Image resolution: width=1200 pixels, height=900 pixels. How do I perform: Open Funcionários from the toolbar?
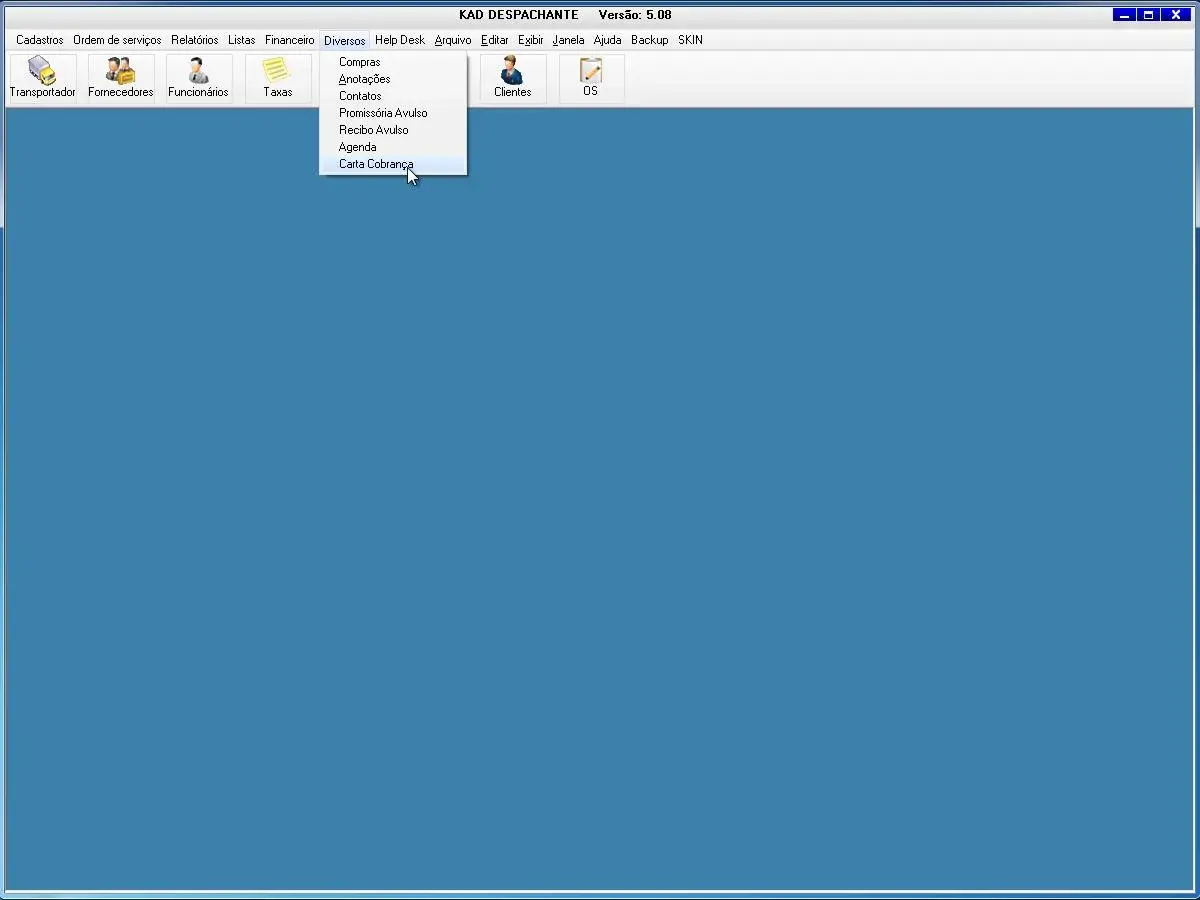(x=198, y=78)
